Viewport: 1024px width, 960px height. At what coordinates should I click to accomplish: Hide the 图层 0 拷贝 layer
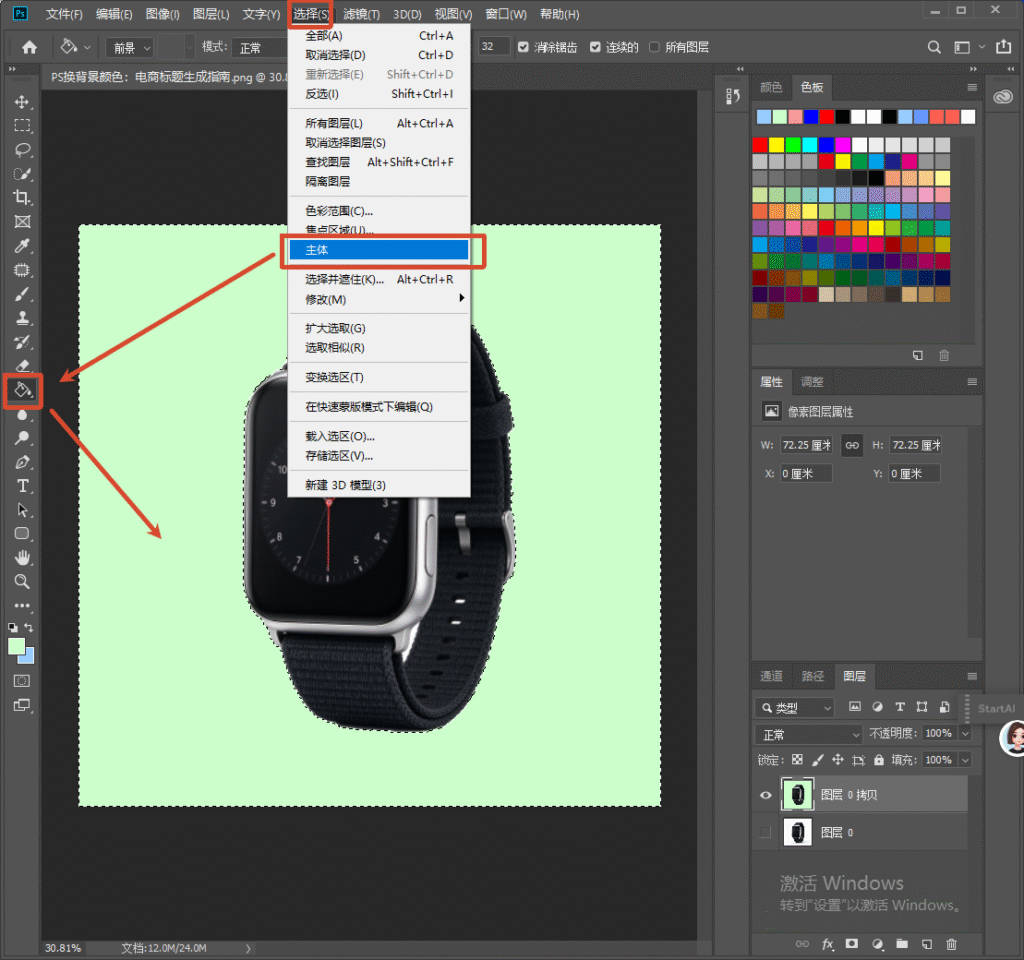click(x=765, y=795)
